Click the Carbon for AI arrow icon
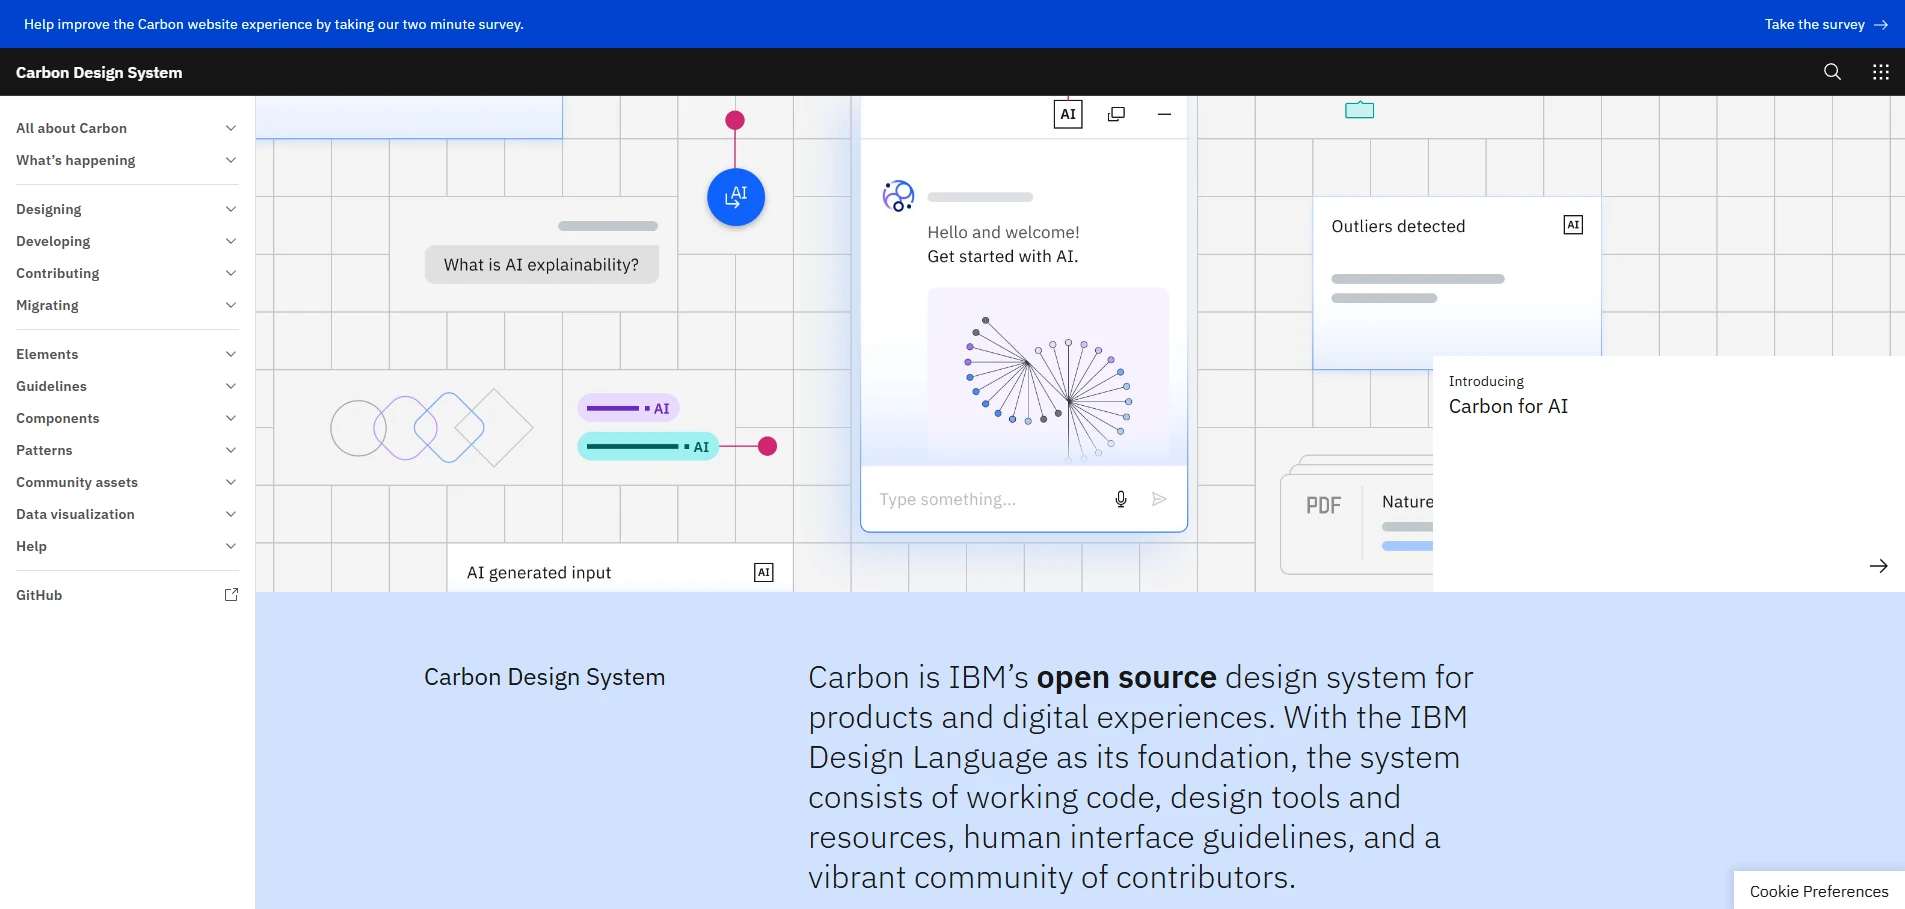Viewport: 1905px width, 909px height. [1879, 566]
